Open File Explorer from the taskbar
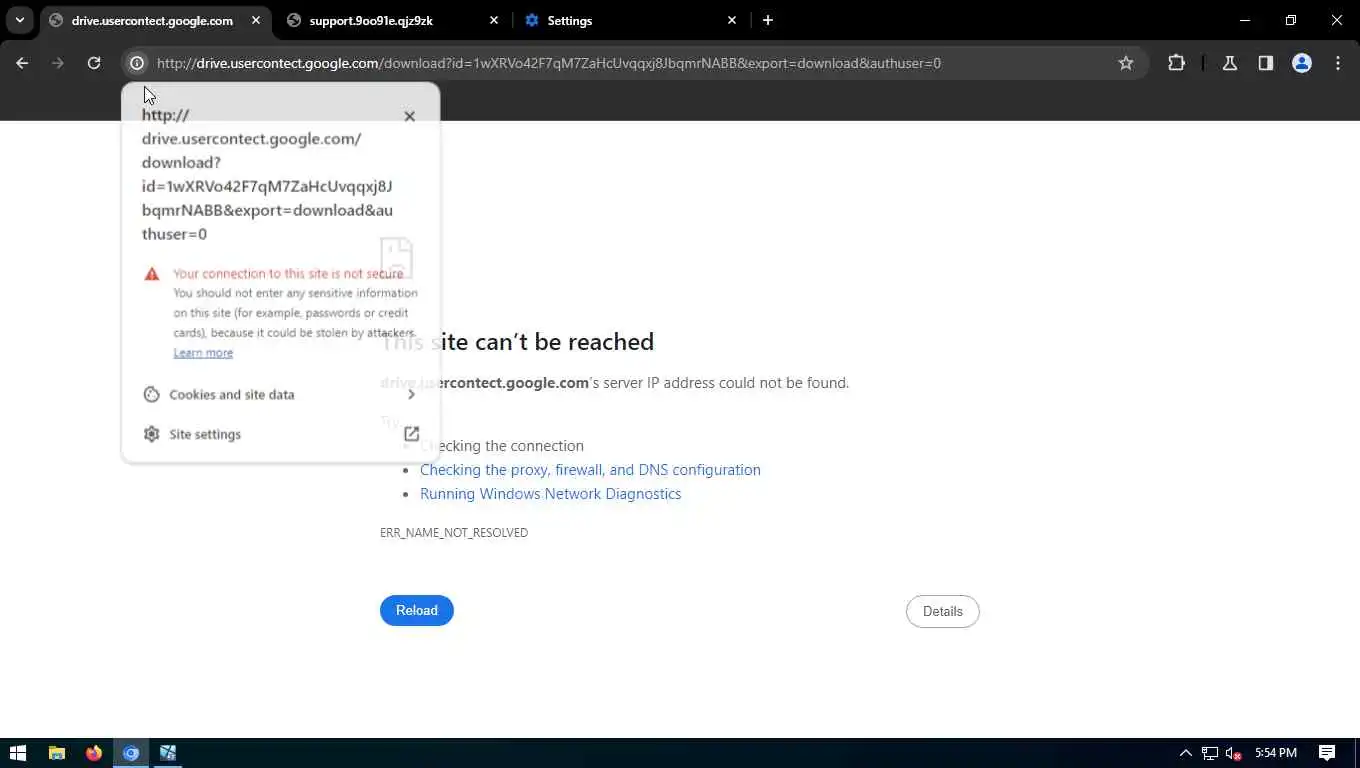1360x768 pixels. [57, 753]
